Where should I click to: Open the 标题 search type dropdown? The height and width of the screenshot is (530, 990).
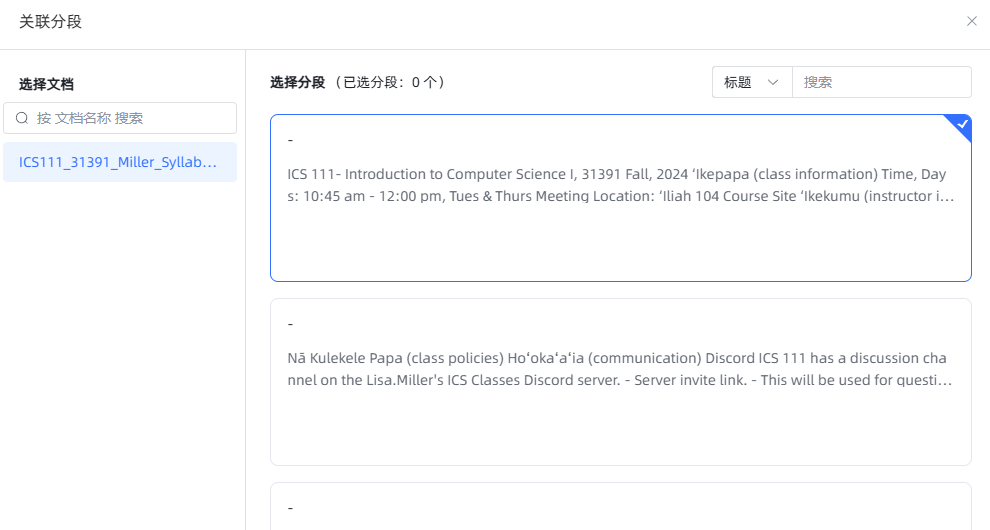[751, 82]
